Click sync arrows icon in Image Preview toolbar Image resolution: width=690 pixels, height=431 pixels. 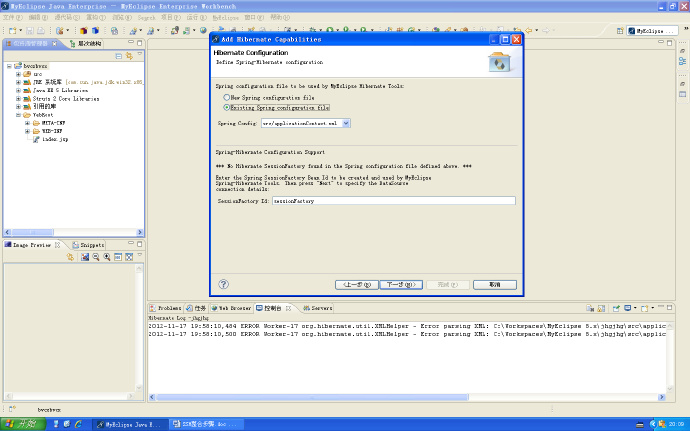click(70, 257)
